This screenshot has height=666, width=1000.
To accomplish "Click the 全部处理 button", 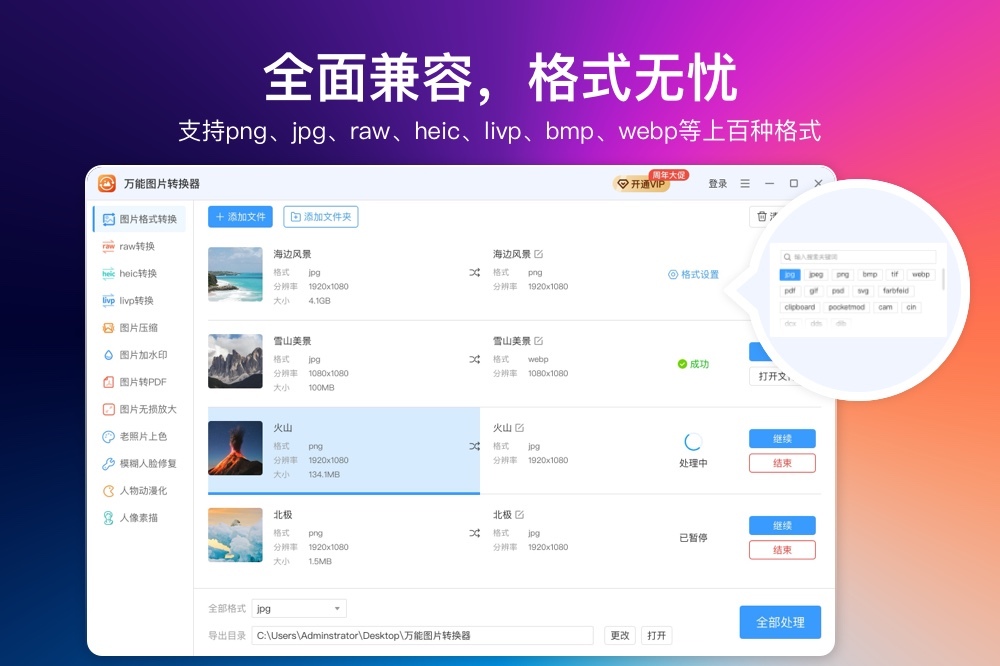I will point(780,622).
